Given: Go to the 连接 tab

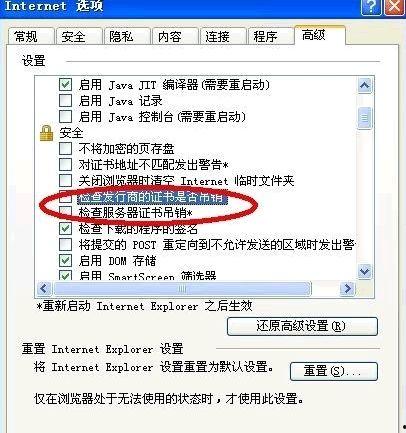Looking at the screenshot, I should pos(222,36).
